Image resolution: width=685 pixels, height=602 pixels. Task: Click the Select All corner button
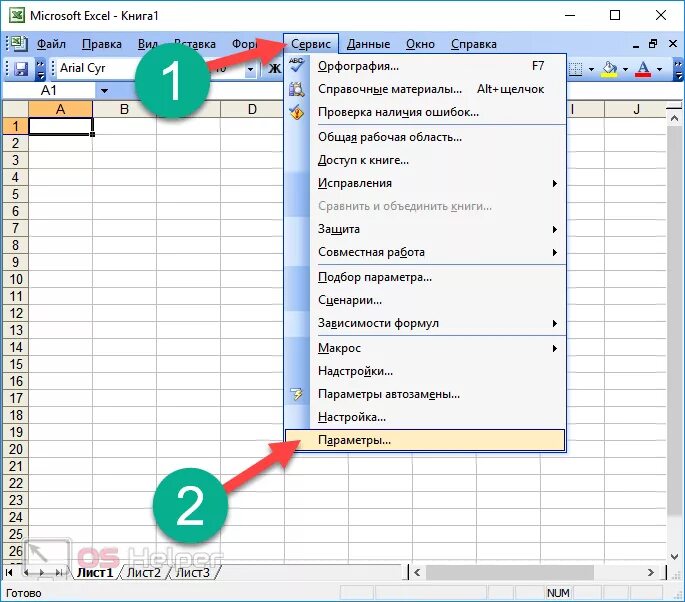click(16, 109)
